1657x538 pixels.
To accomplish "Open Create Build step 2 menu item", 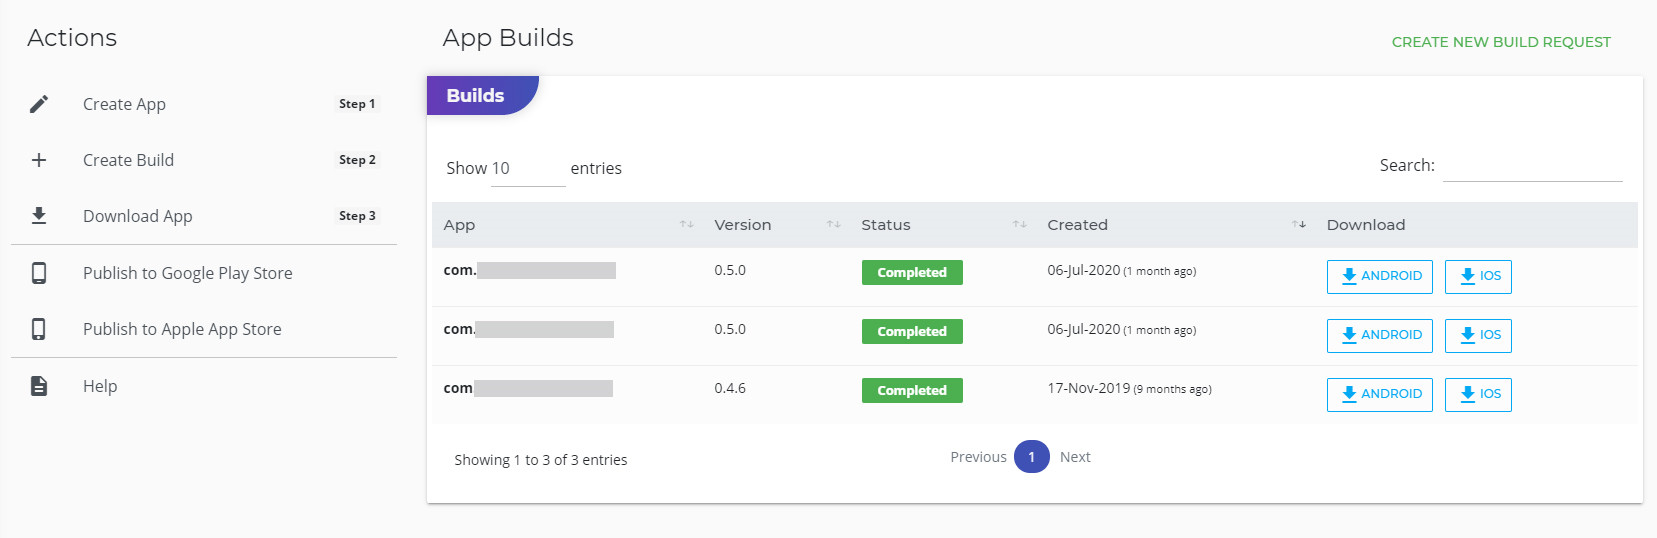I will pos(128,160).
